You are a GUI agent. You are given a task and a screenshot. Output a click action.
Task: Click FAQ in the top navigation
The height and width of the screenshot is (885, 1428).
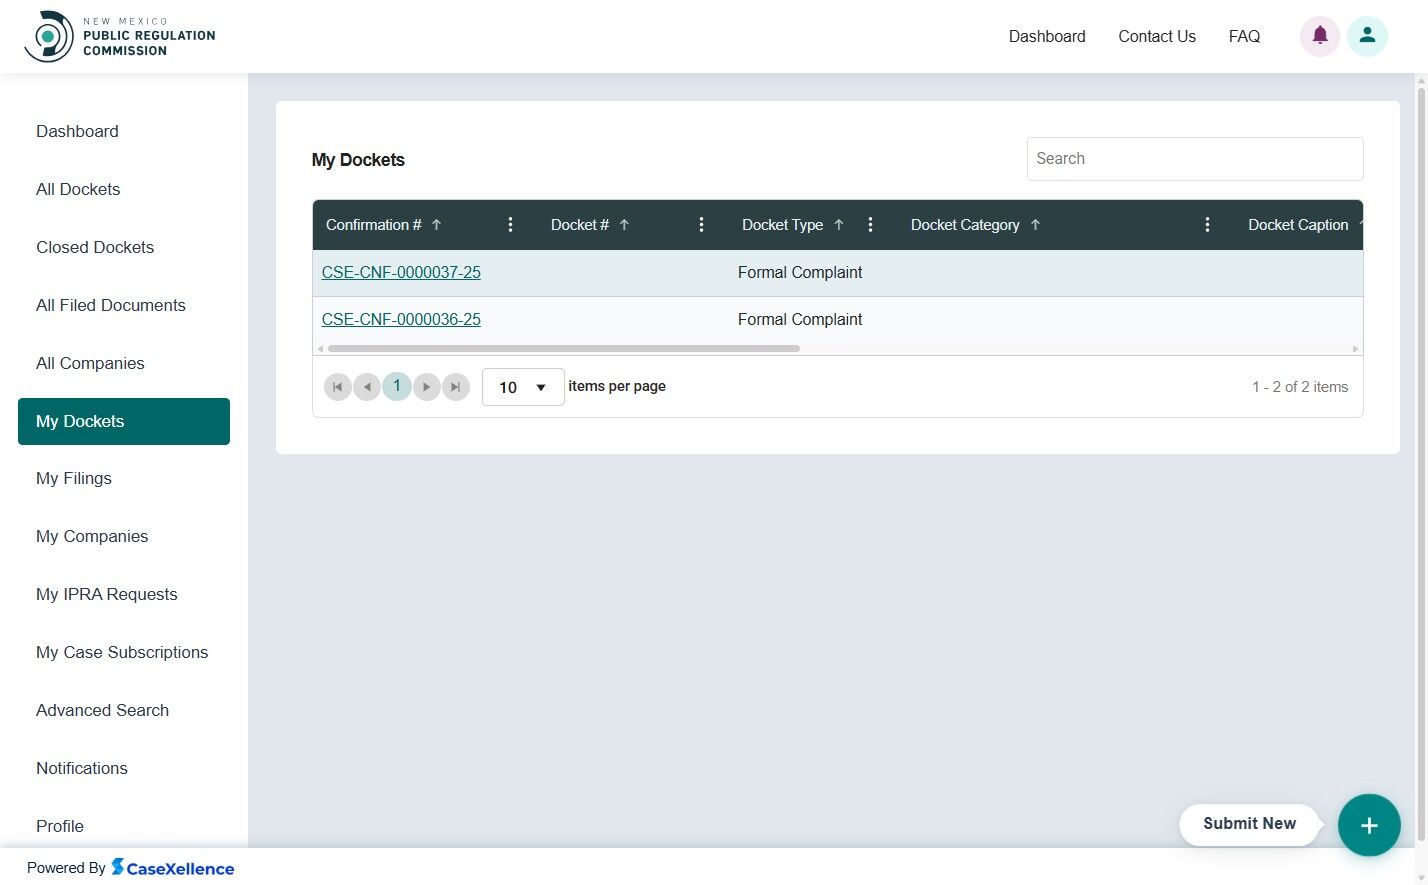[x=1244, y=36]
